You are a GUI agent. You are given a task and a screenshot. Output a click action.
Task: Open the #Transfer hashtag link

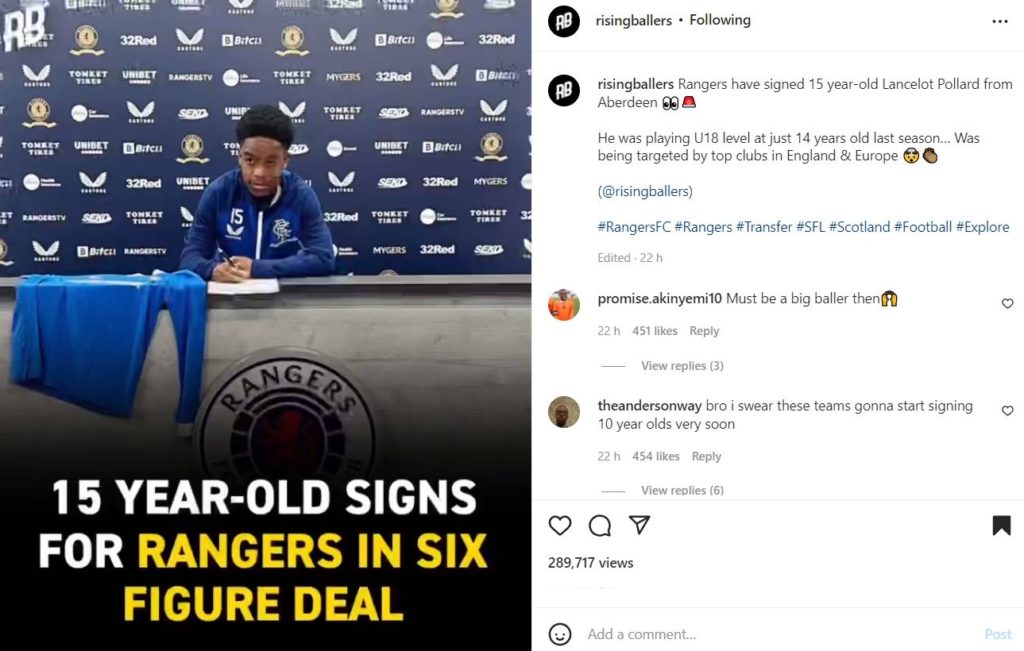[763, 227]
